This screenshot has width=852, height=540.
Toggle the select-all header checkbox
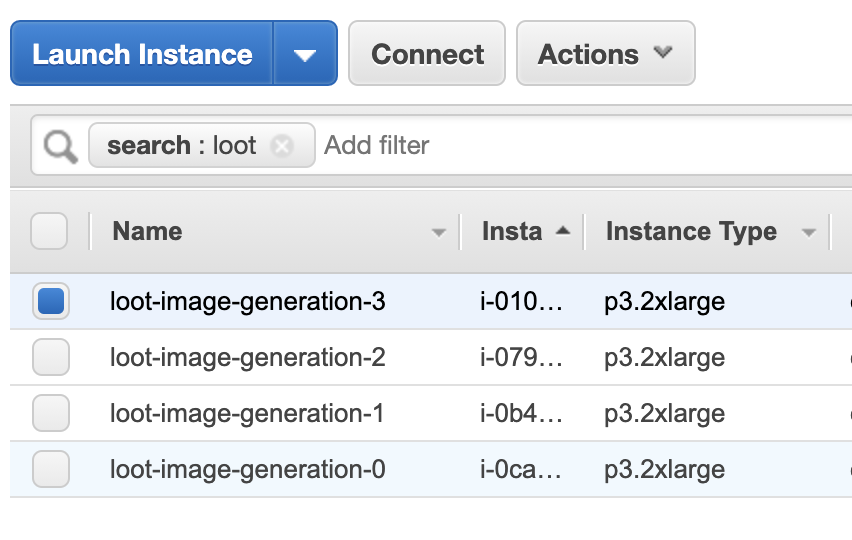49,231
